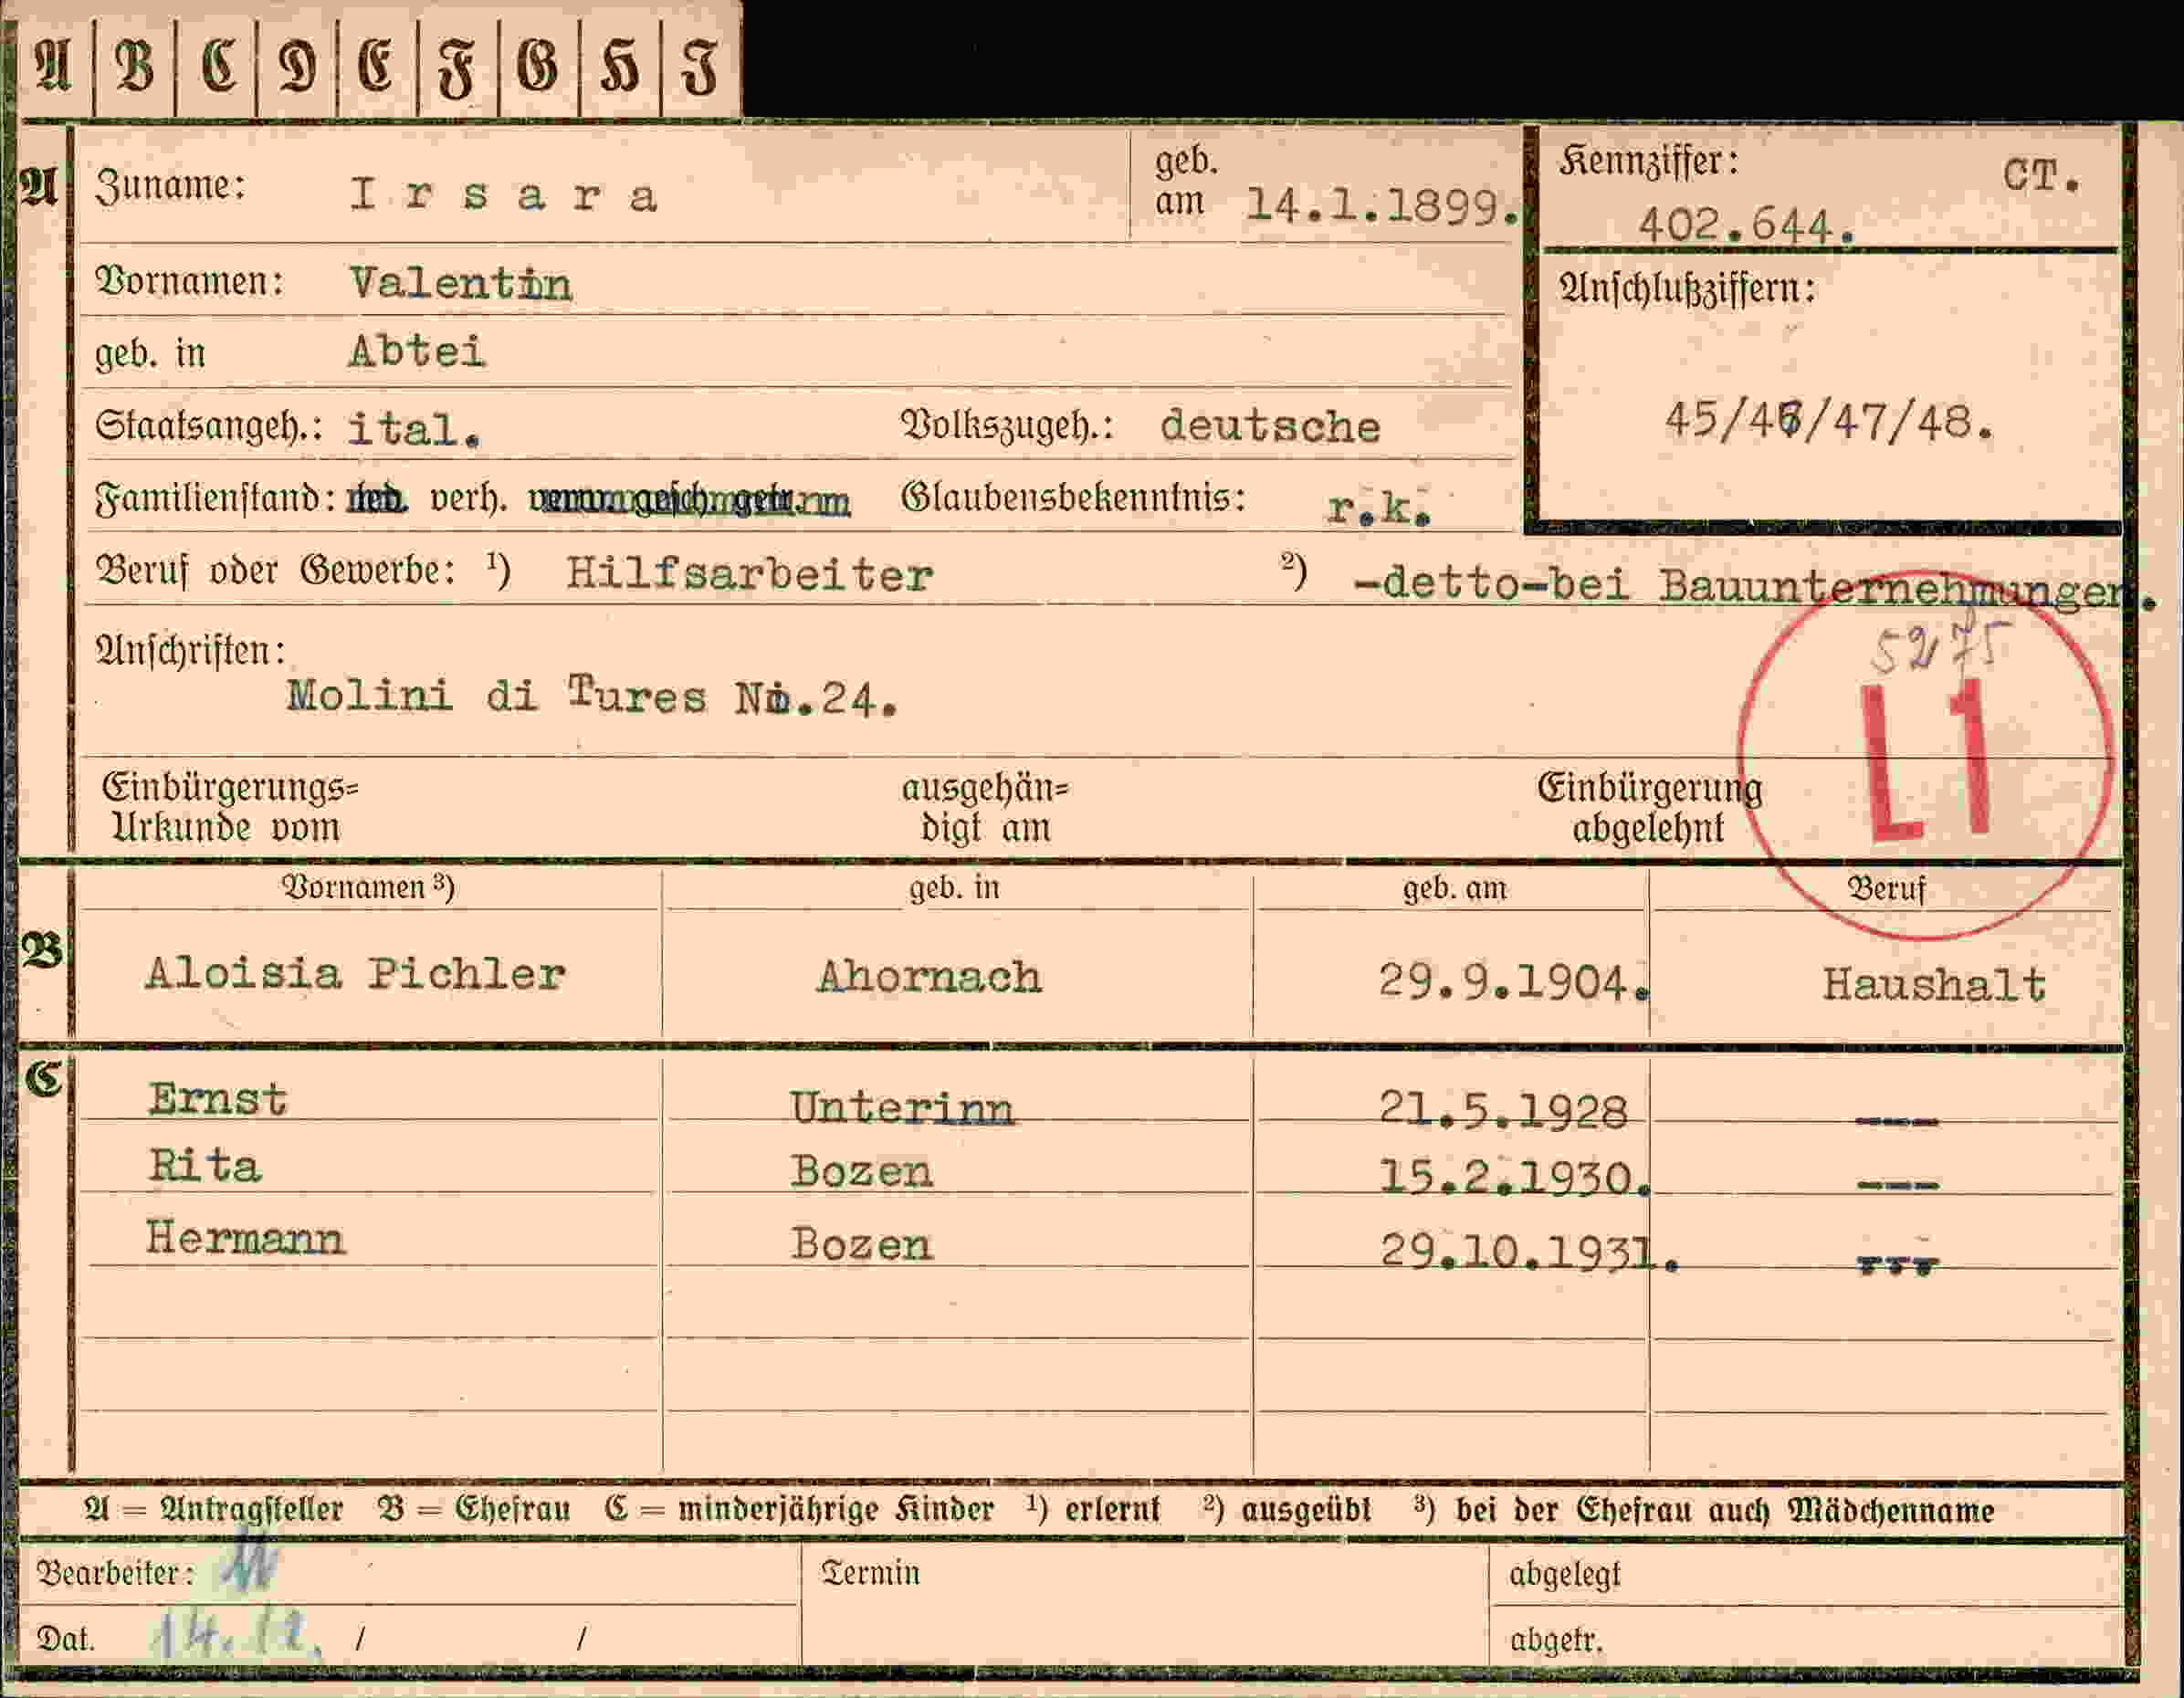The height and width of the screenshot is (1698, 2184).
Task: Click the footnote "bei der Ehefrau auch Mädchenname"
Action: (x=1724, y=1510)
